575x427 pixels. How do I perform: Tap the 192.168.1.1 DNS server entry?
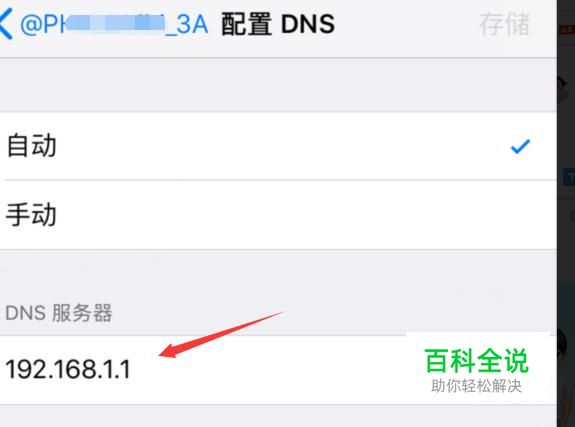[x=278, y=370]
